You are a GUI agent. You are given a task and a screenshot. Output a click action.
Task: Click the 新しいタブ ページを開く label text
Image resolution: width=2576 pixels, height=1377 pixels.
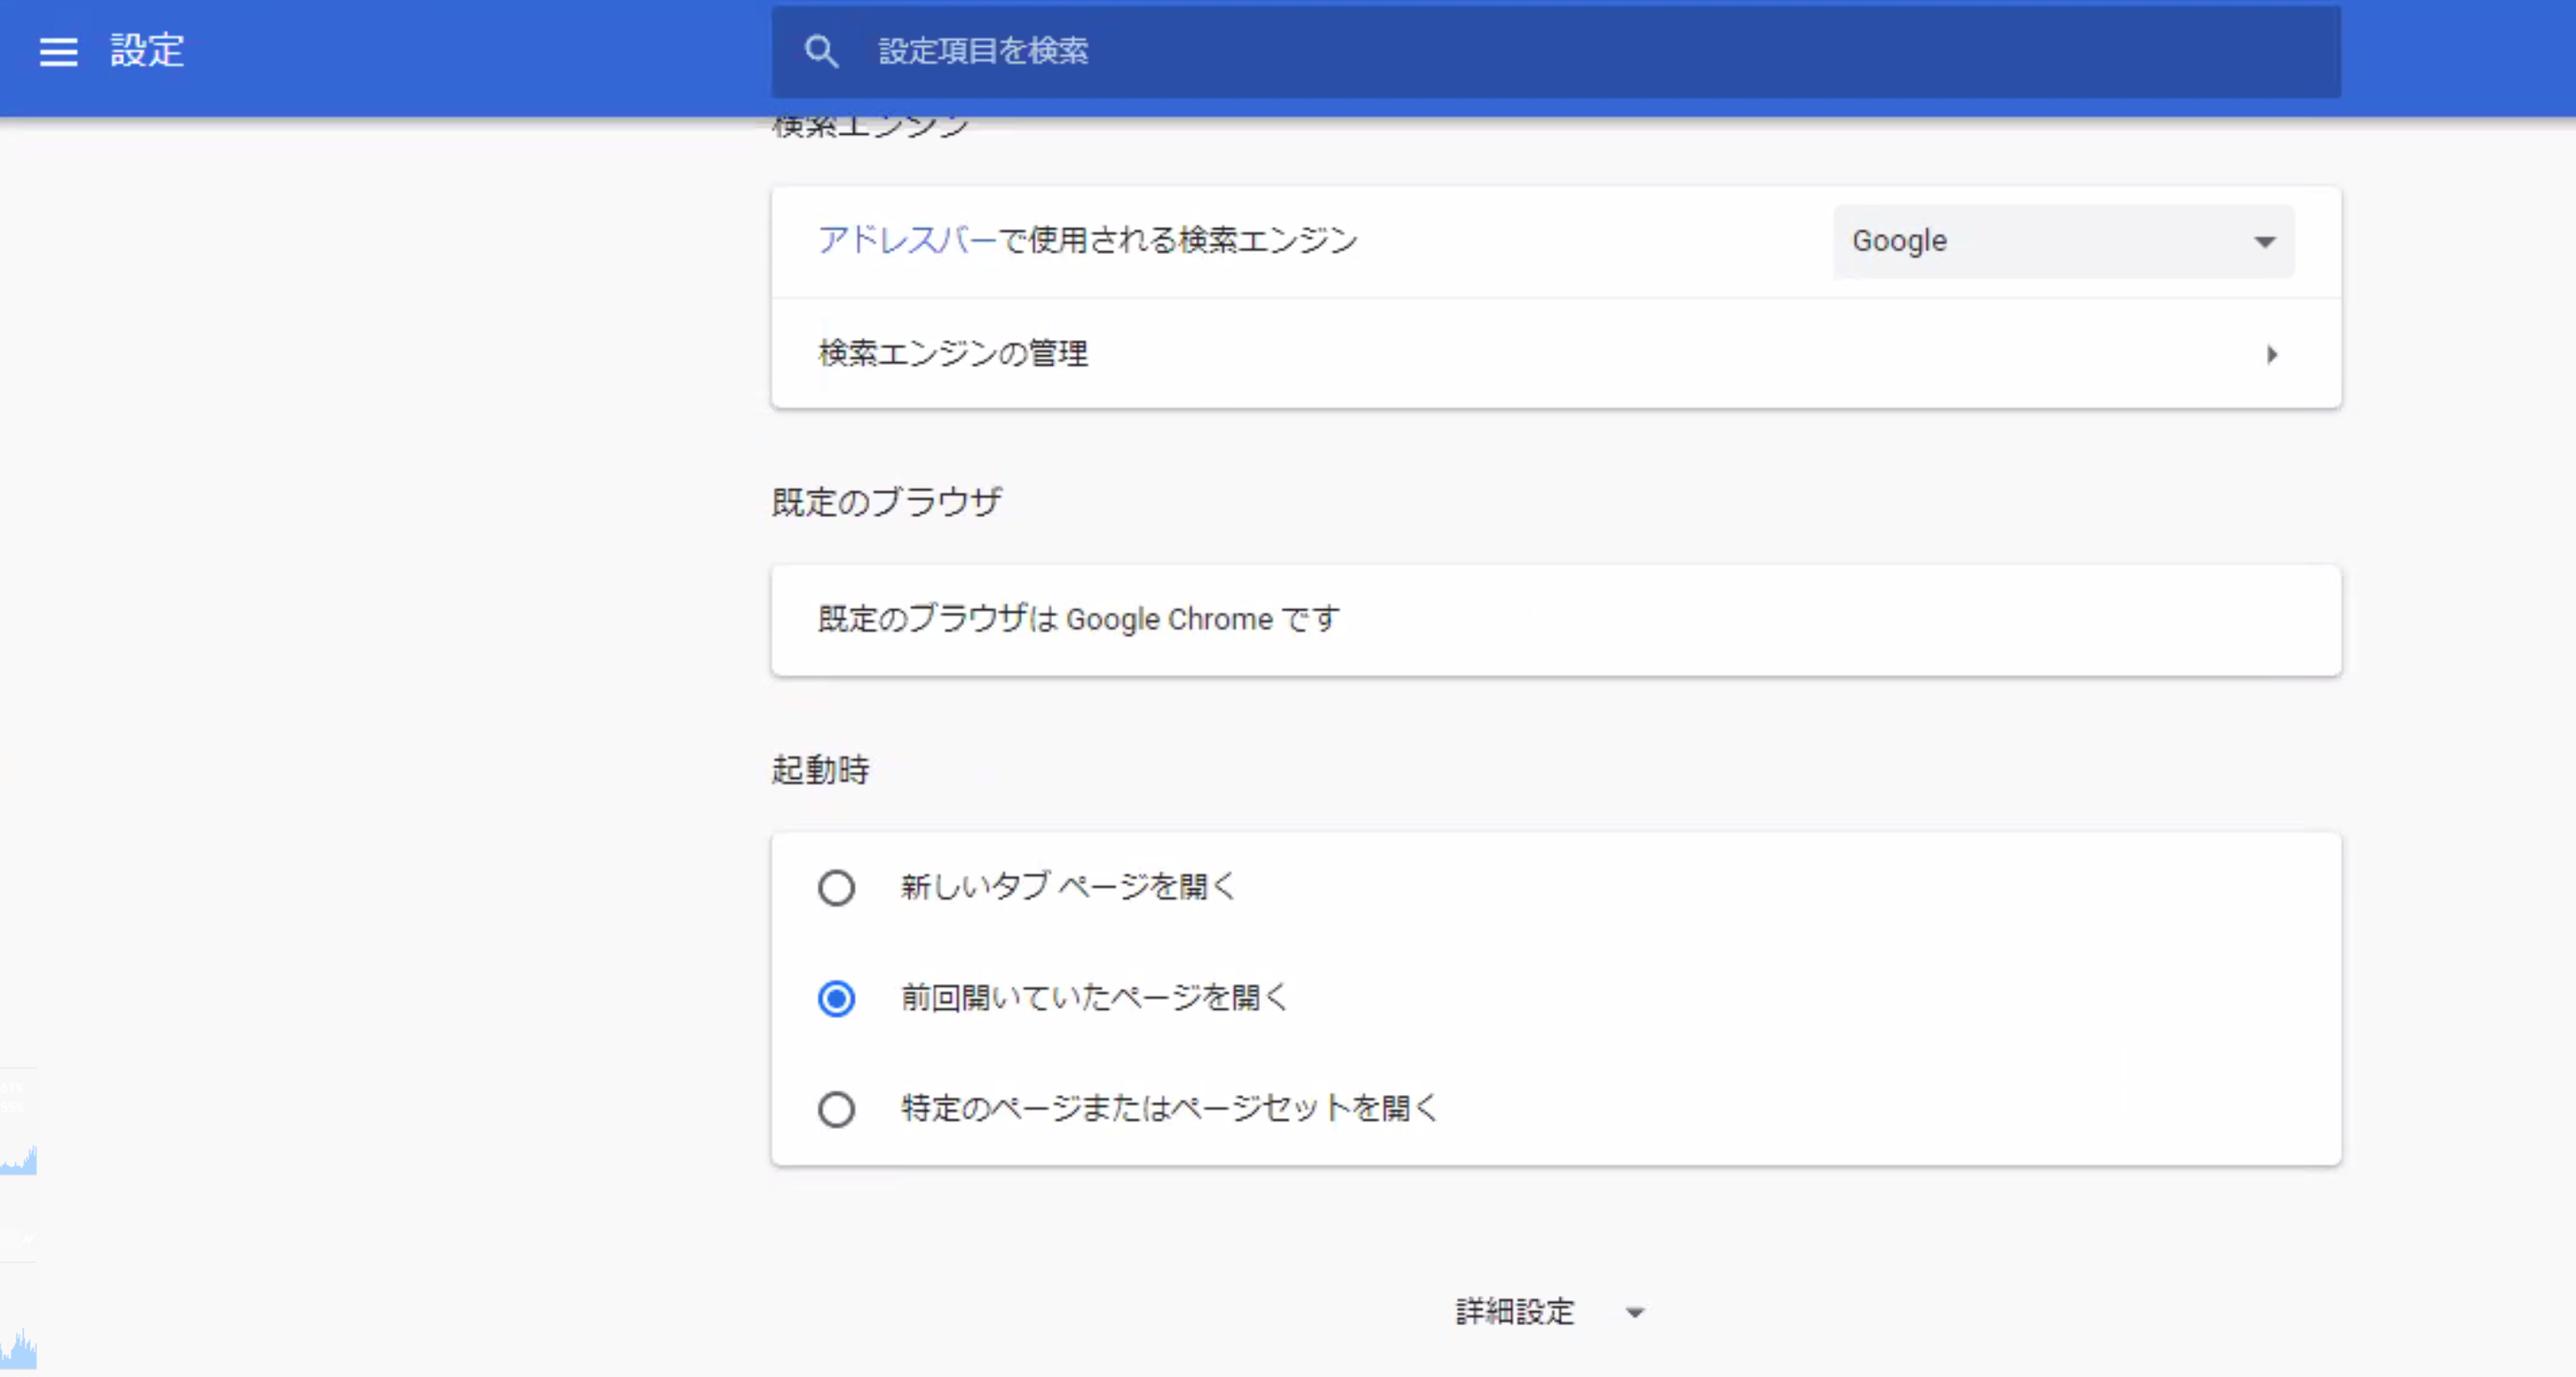click(x=1068, y=886)
